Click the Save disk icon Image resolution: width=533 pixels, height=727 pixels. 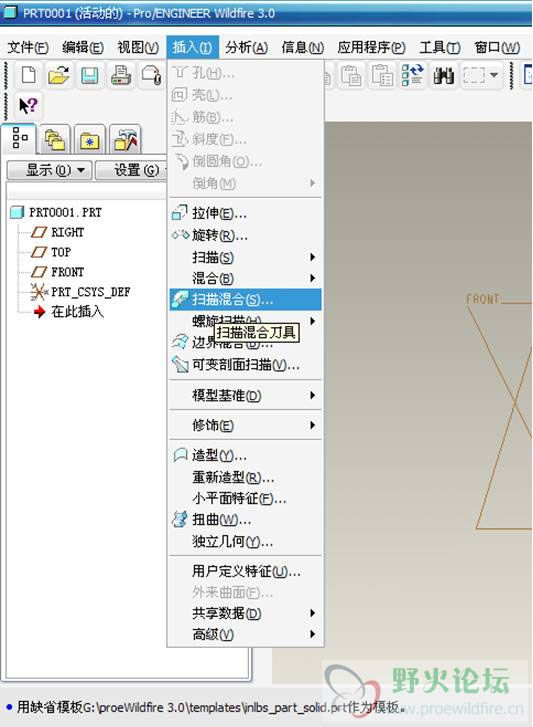point(89,75)
